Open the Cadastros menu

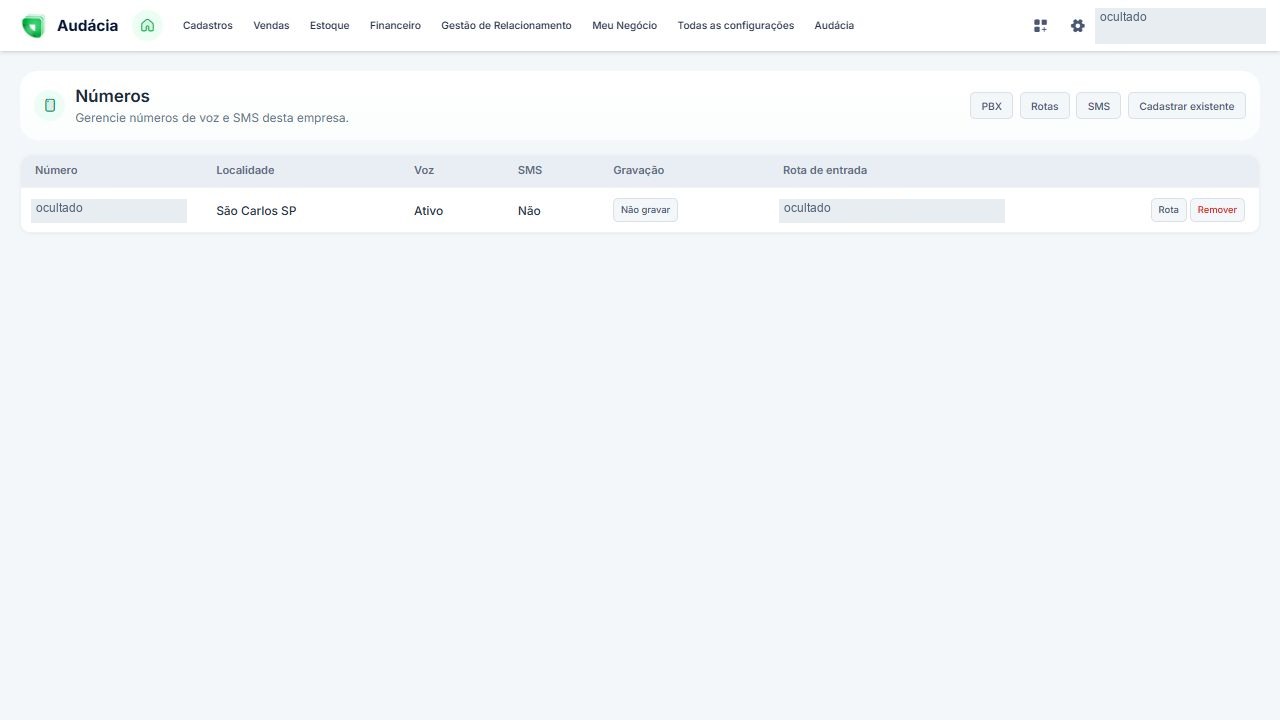click(208, 26)
